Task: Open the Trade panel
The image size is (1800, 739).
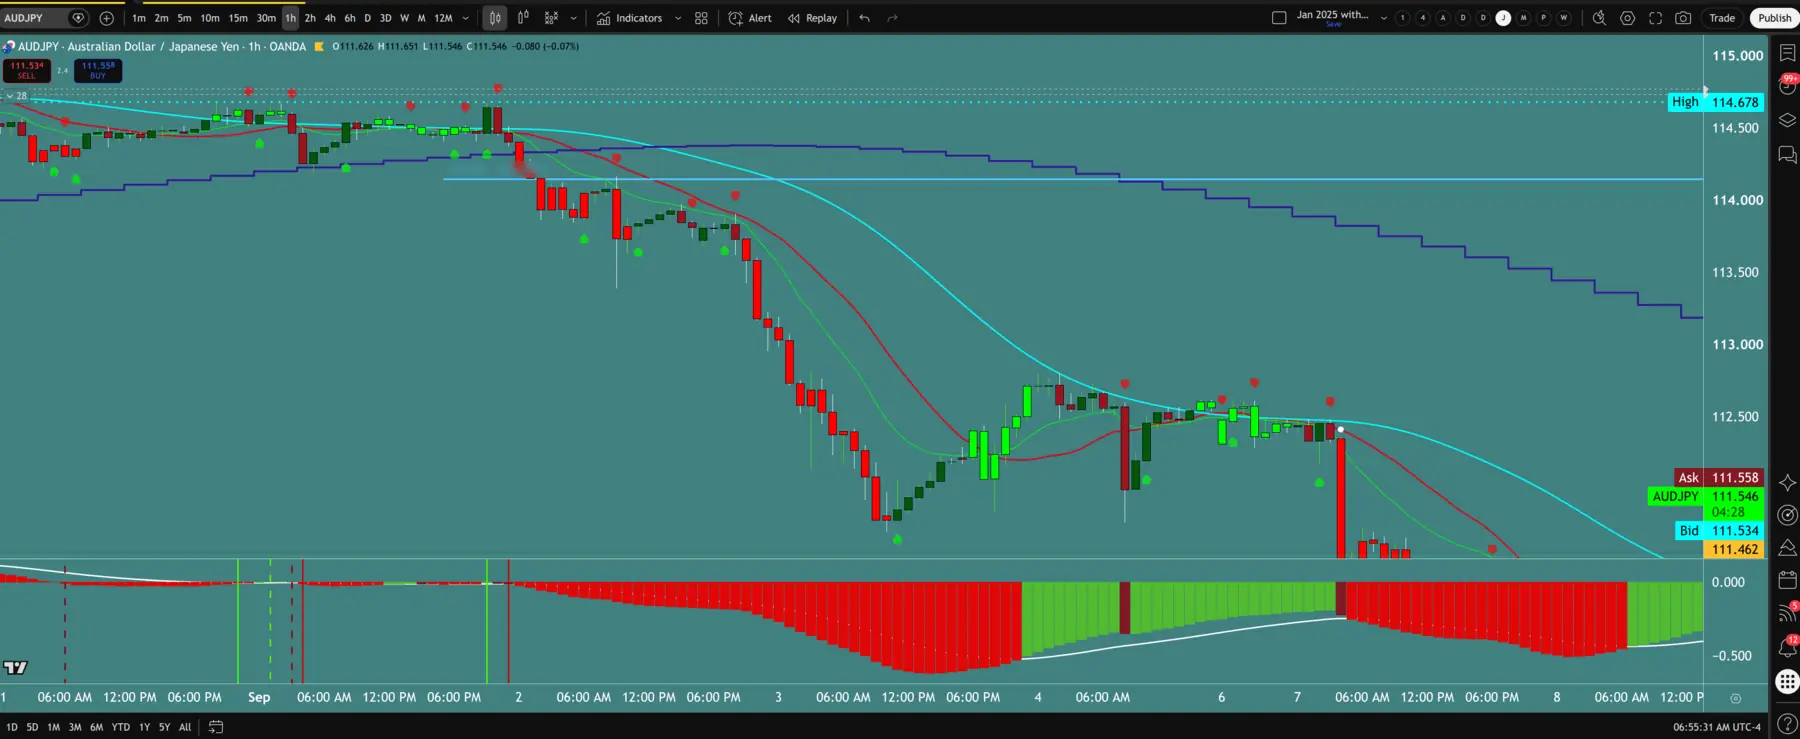Action: pyautogui.click(x=1722, y=18)
